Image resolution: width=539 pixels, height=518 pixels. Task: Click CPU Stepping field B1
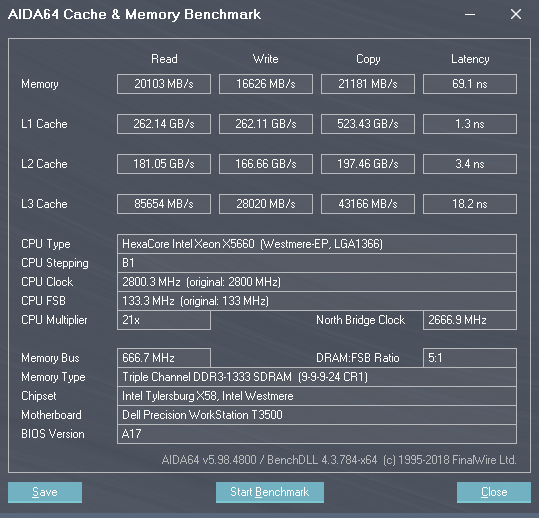(317, 263)
